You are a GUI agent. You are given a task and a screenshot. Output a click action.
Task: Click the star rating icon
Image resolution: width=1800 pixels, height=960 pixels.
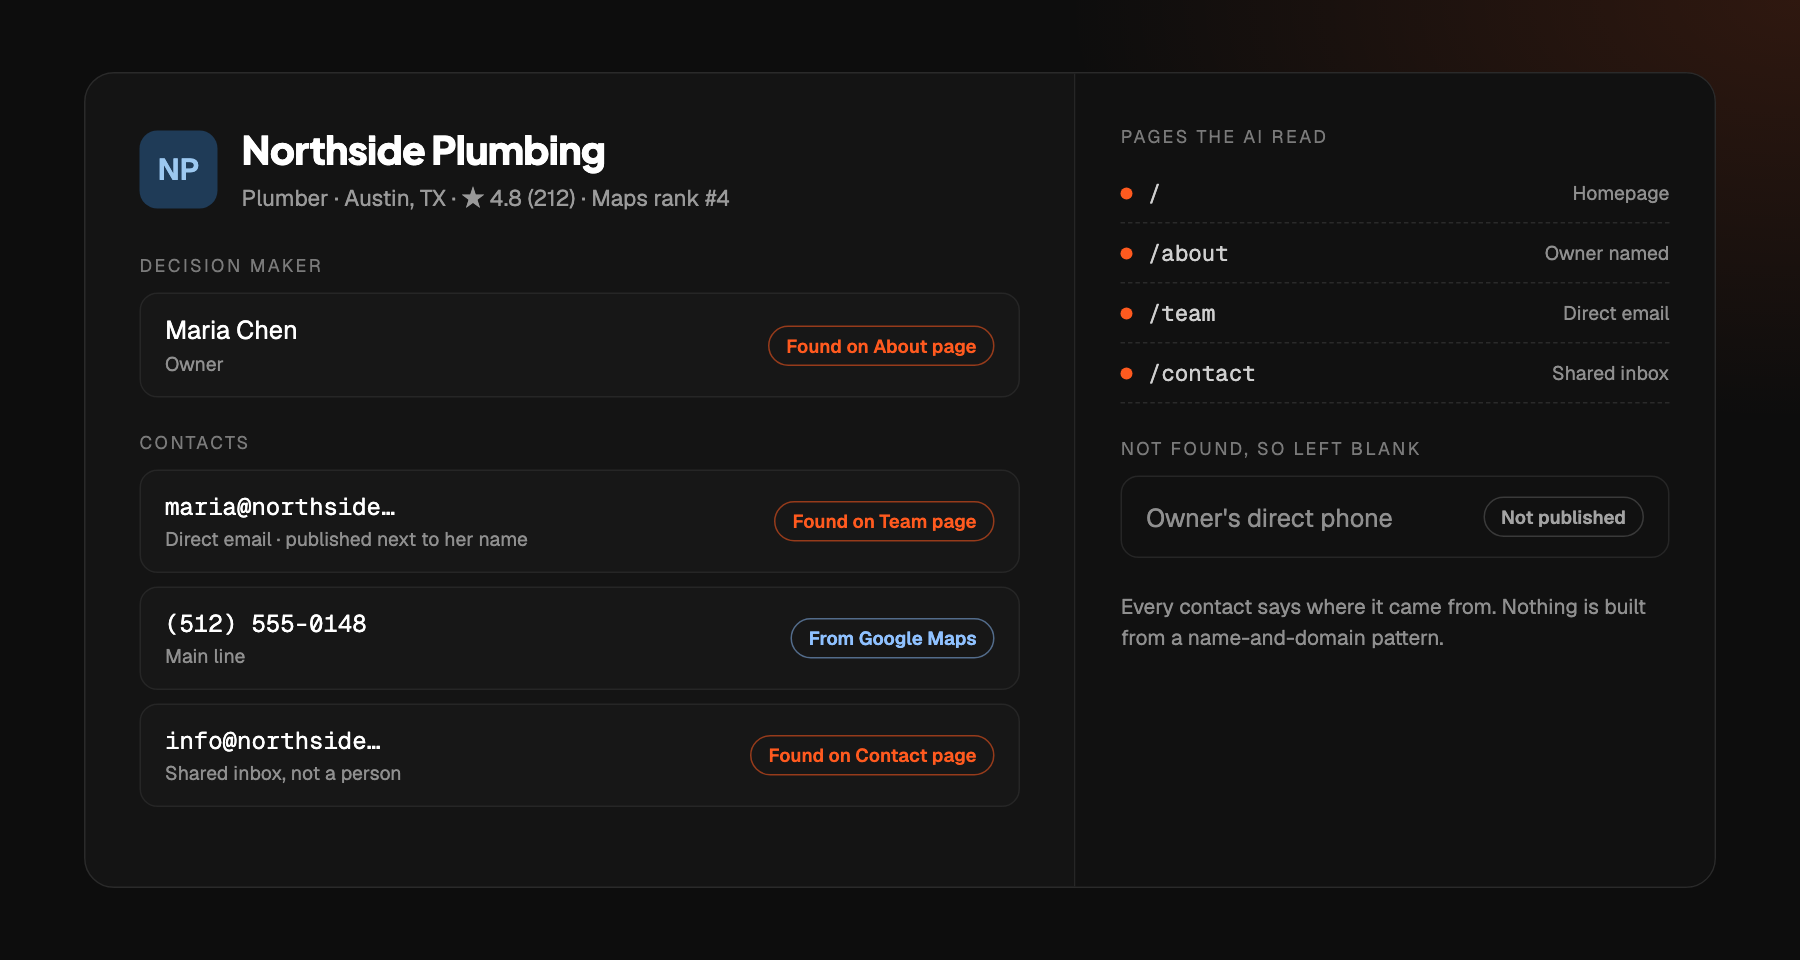tap(473, 198)
